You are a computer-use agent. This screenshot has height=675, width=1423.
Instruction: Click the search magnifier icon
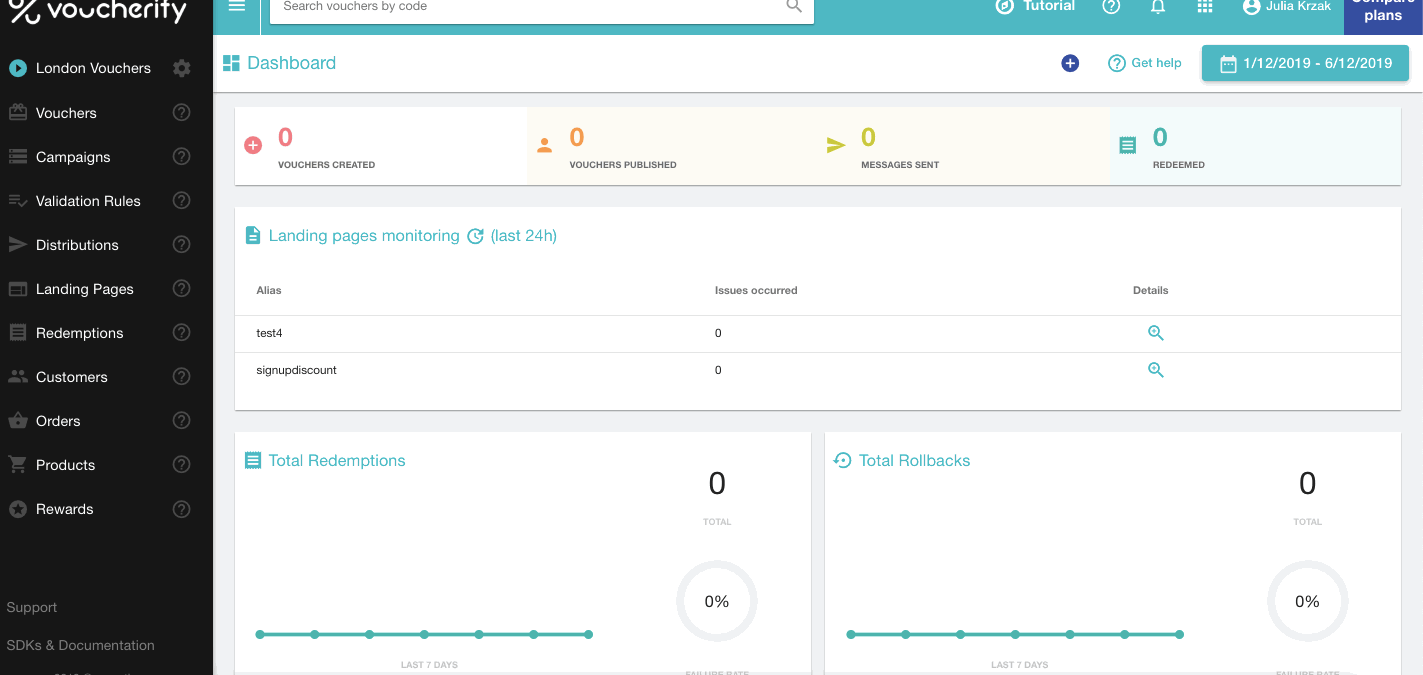point(794,6)
